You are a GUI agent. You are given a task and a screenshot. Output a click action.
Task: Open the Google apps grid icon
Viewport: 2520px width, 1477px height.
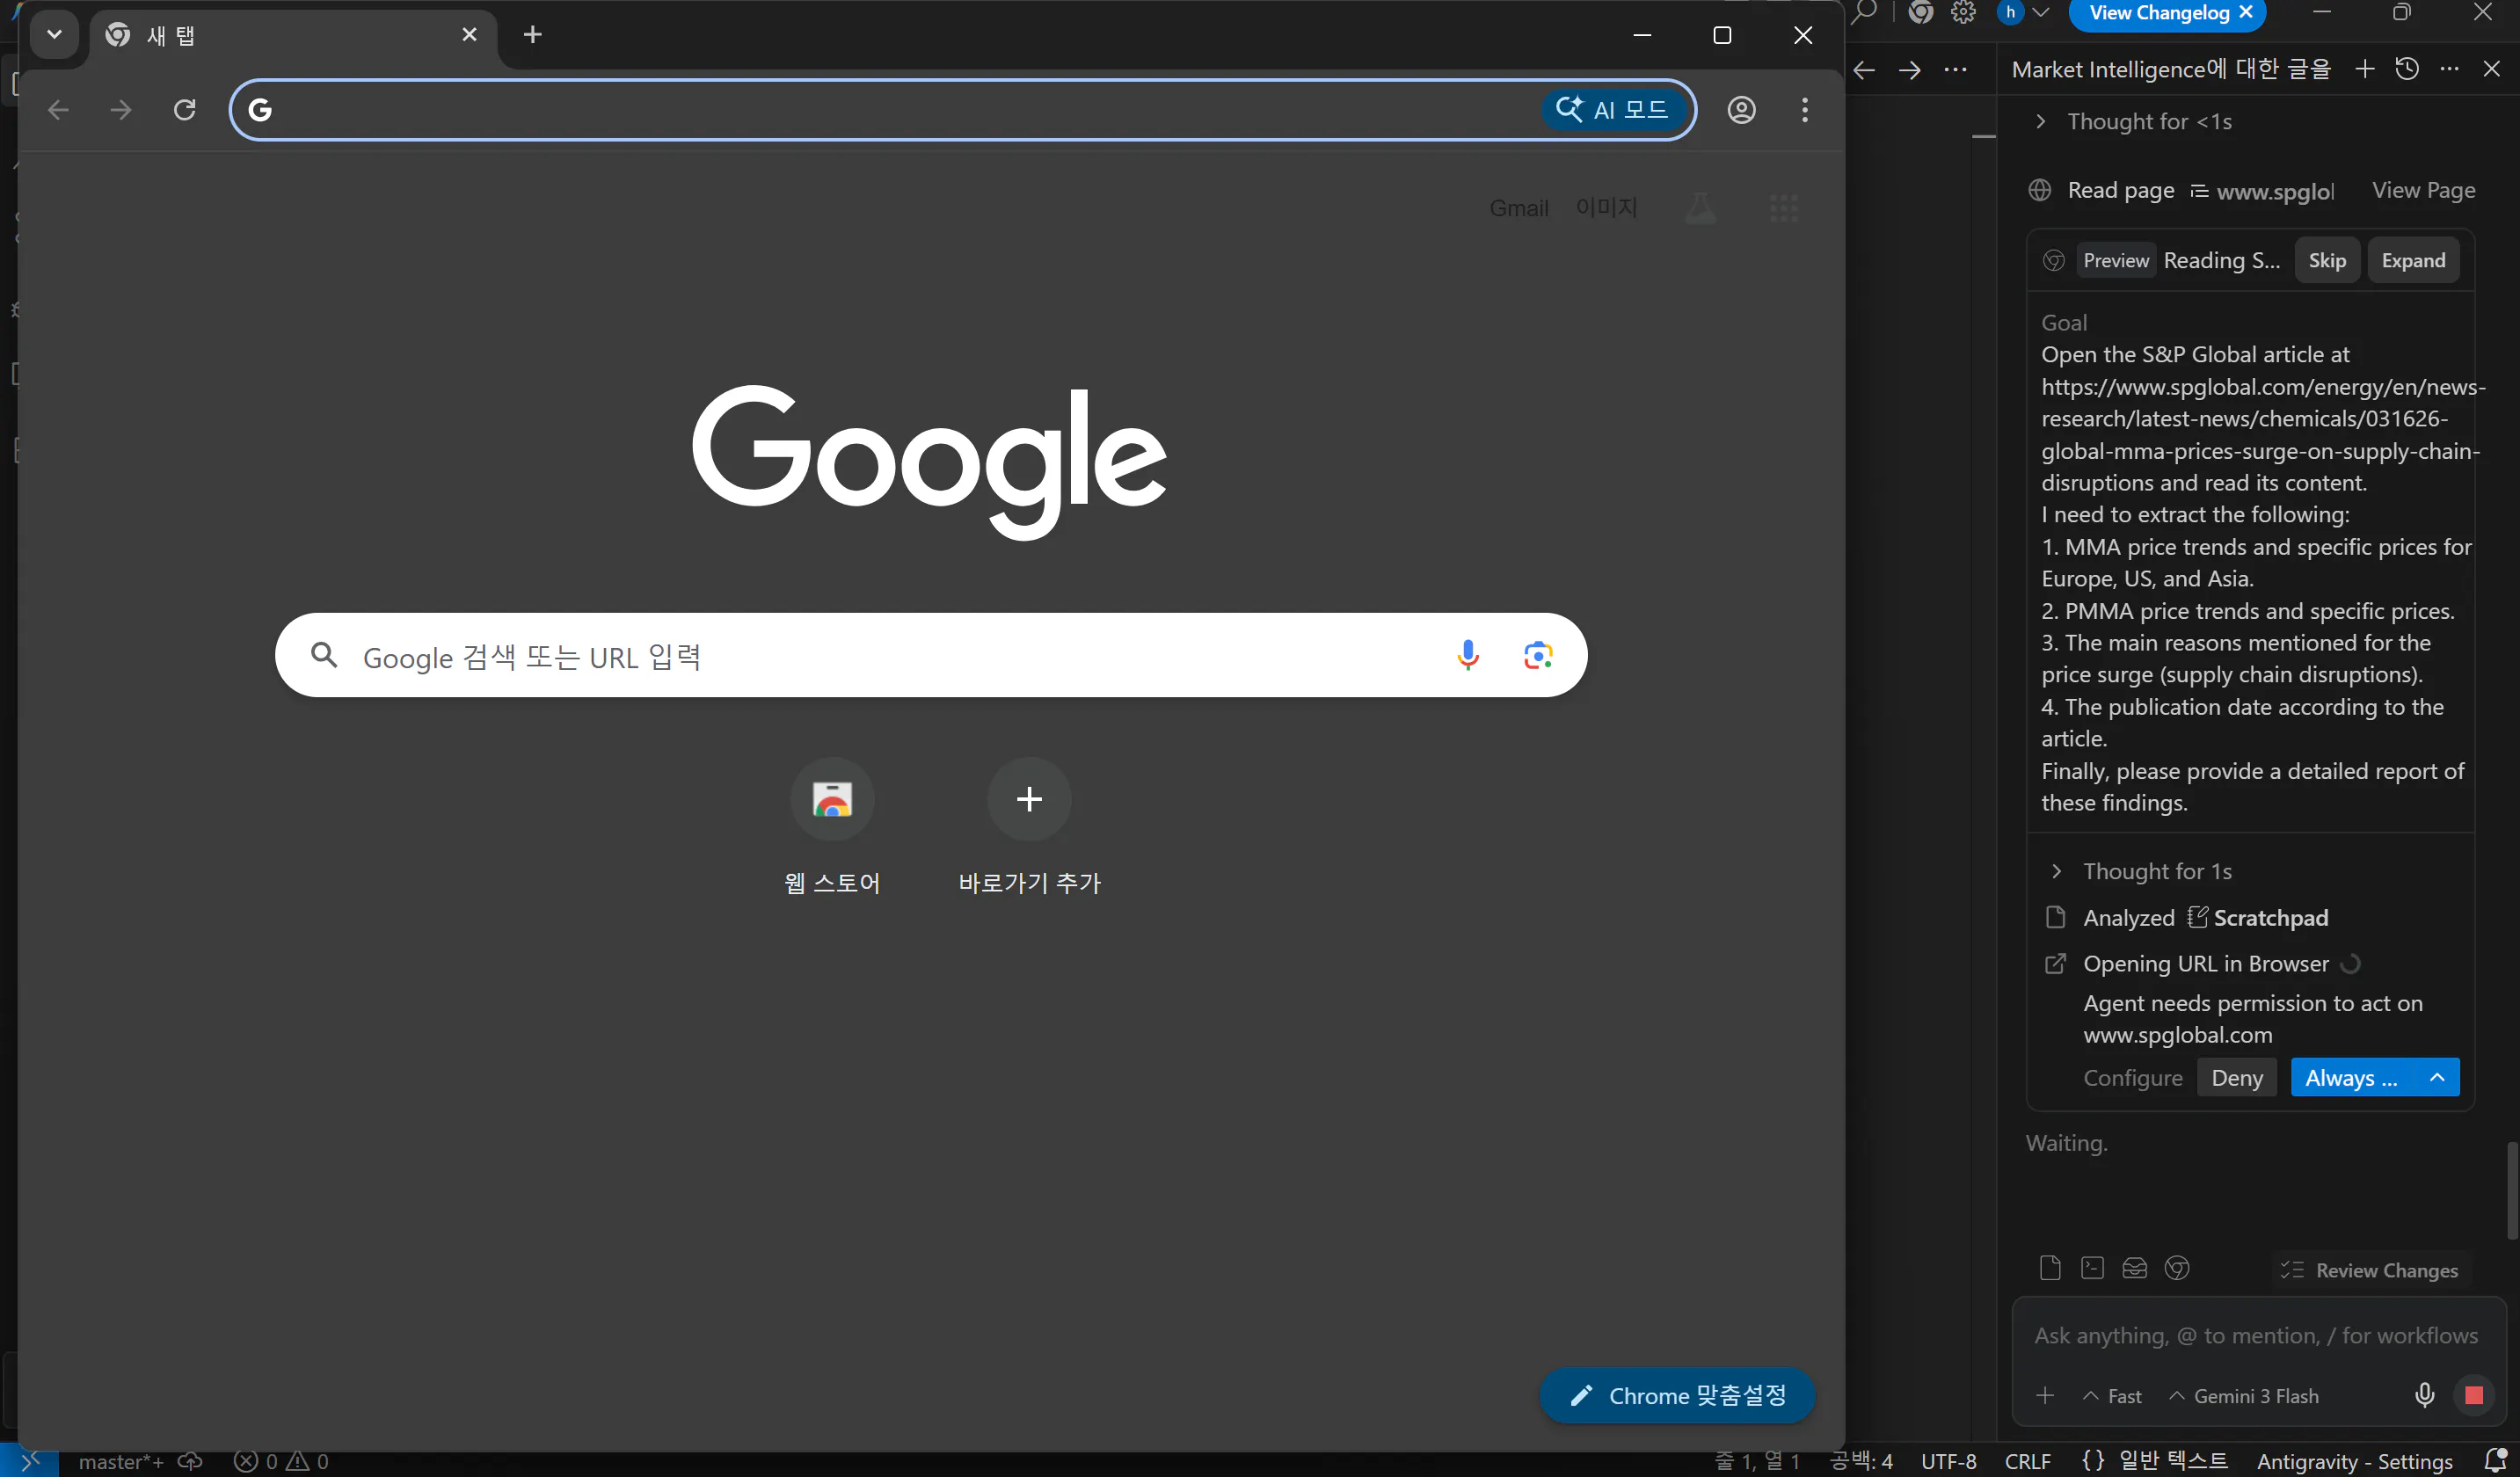pos(1784,208)
